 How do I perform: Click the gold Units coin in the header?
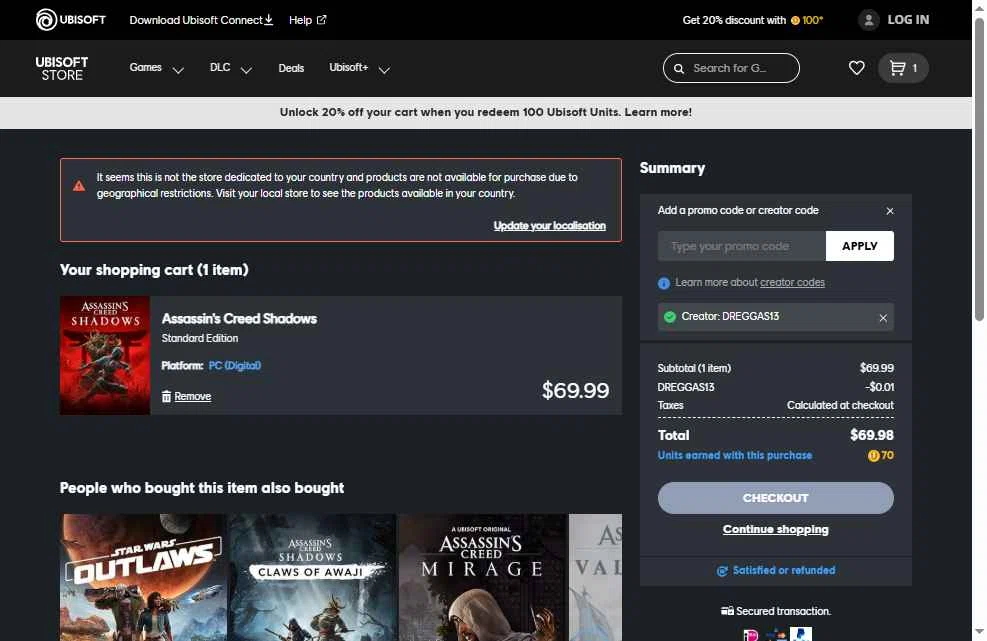796,20
